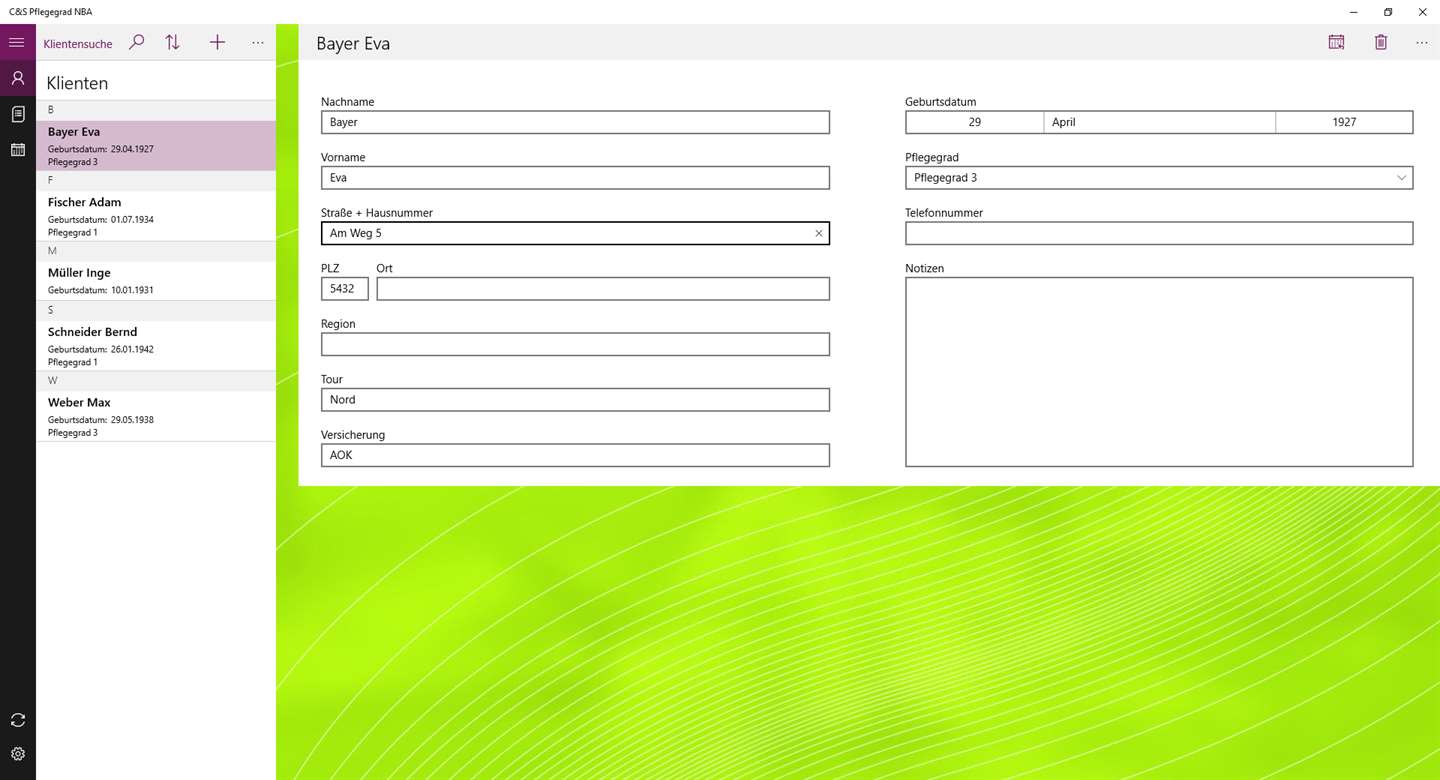Click the search magnifier icon
The height and width of the screenshot is (780, 1440).
tap(137, 43)
